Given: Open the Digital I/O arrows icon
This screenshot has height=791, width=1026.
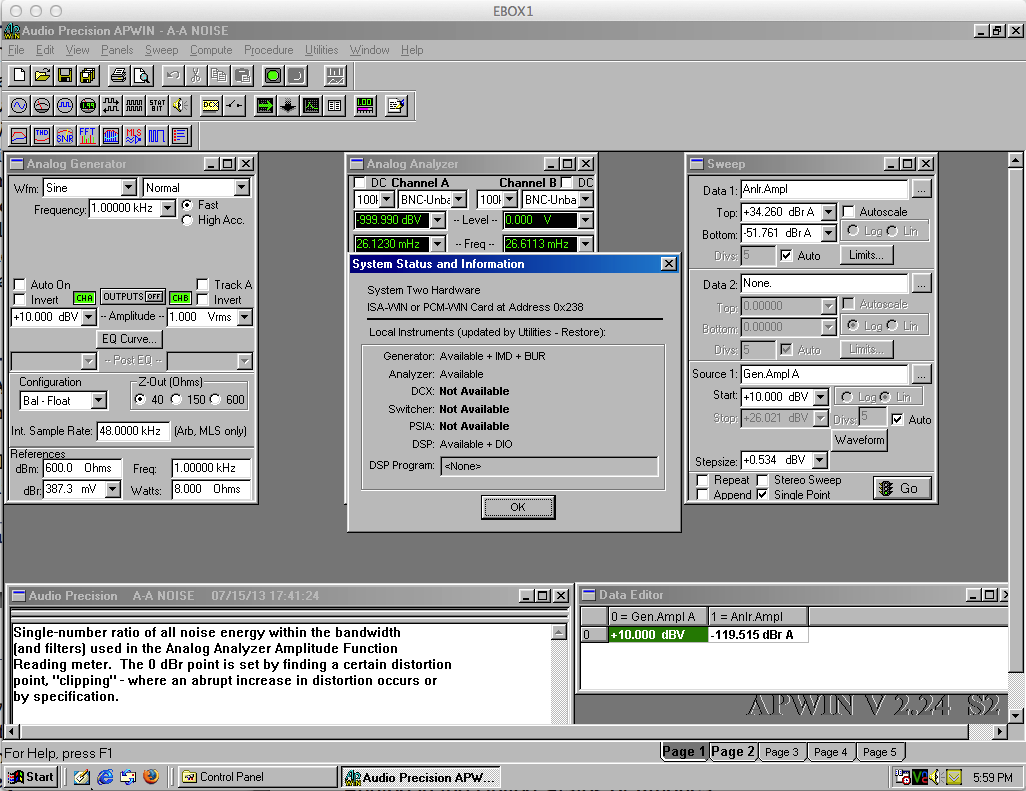Looking at the screenshot, I should pyautogui.click(x=111, y=105).
